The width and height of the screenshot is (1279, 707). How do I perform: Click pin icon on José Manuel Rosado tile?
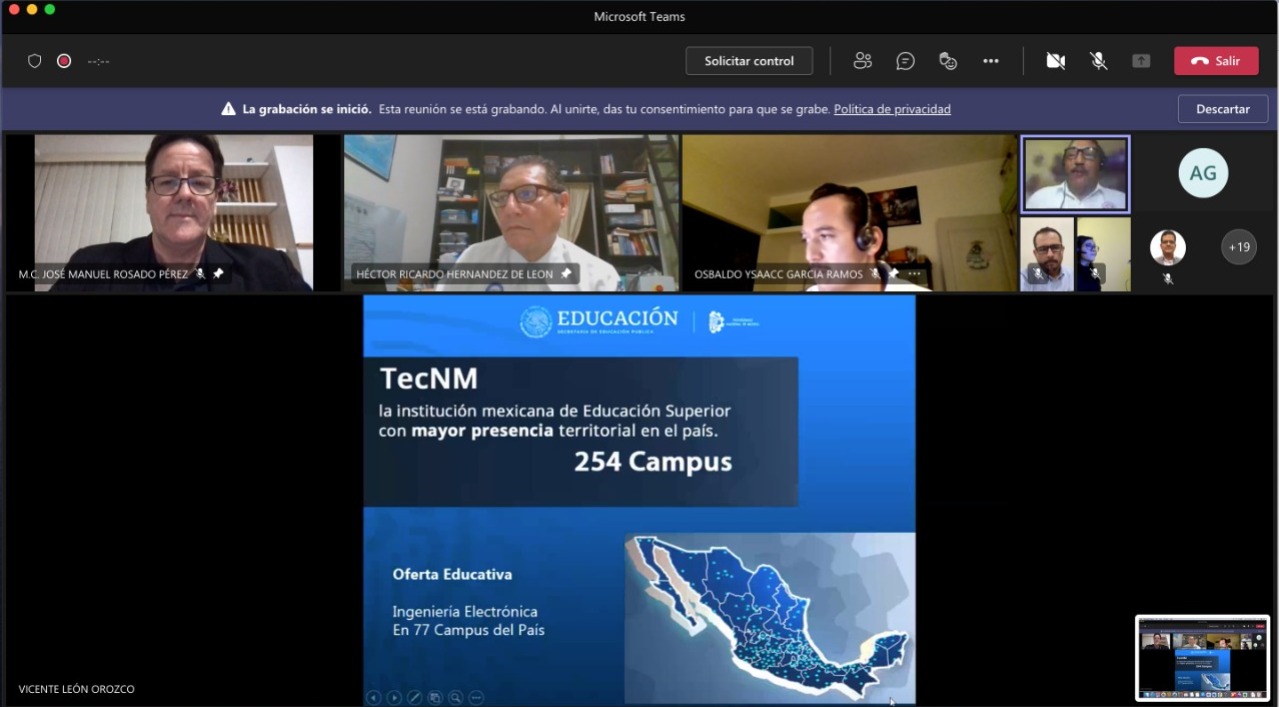218,274
